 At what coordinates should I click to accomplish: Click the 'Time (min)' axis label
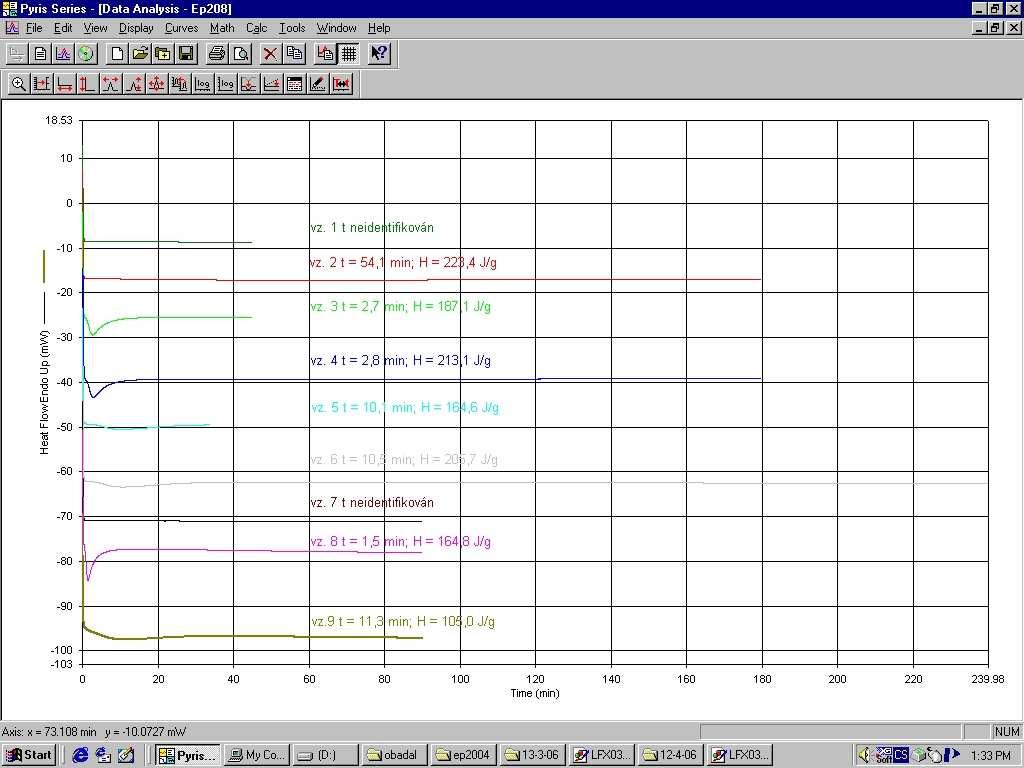535,693
